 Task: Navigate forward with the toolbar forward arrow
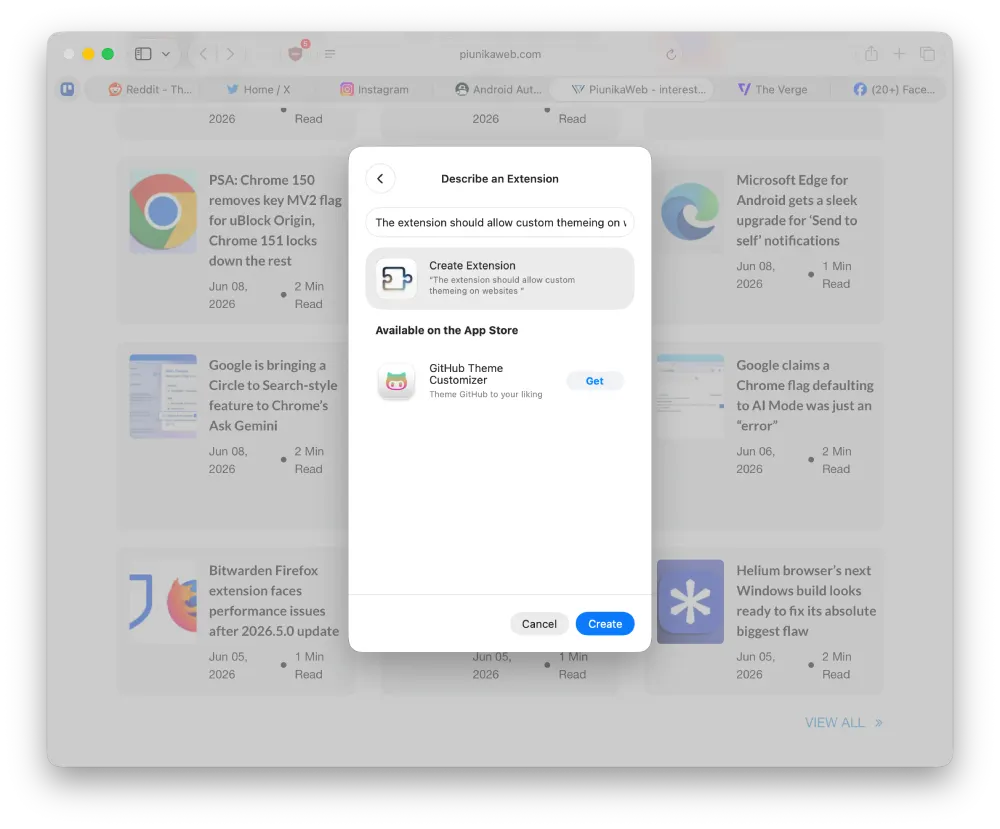point(230,54)
